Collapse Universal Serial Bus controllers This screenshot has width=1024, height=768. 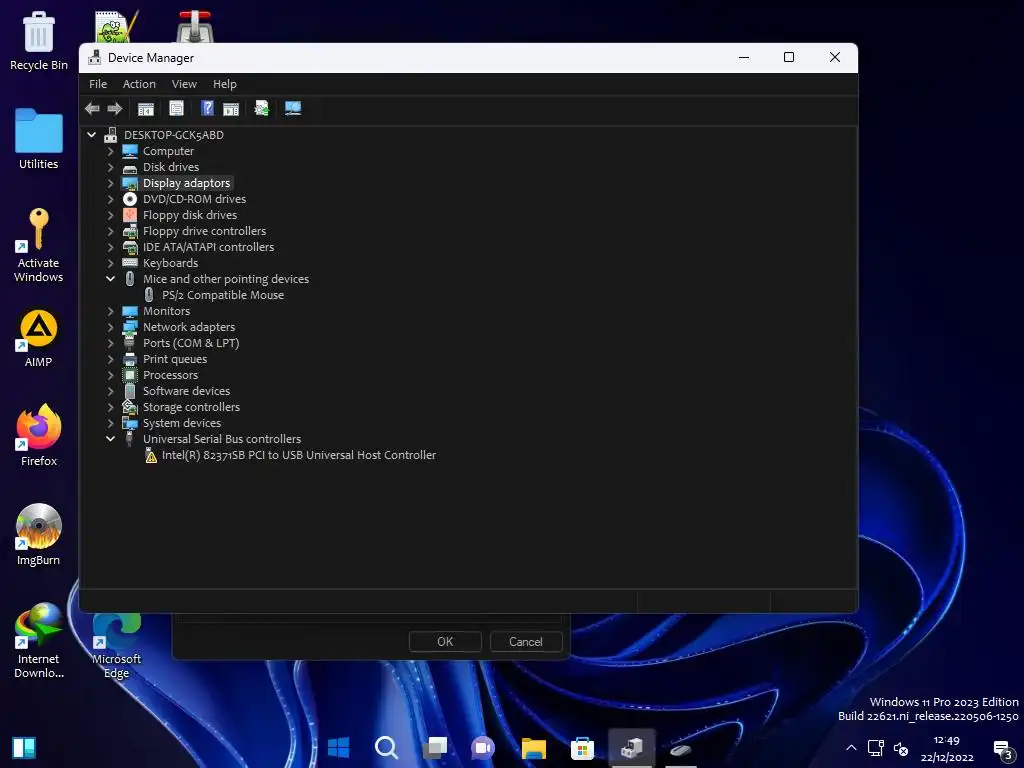110,439
